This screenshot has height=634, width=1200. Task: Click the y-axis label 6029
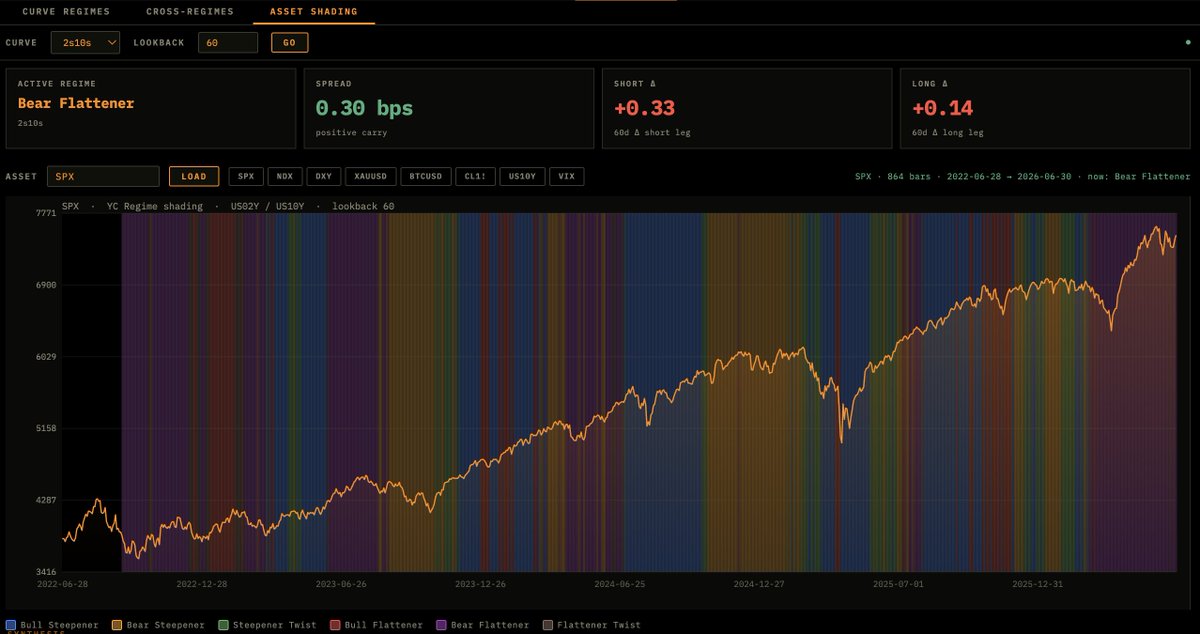(x=46, y=357)
